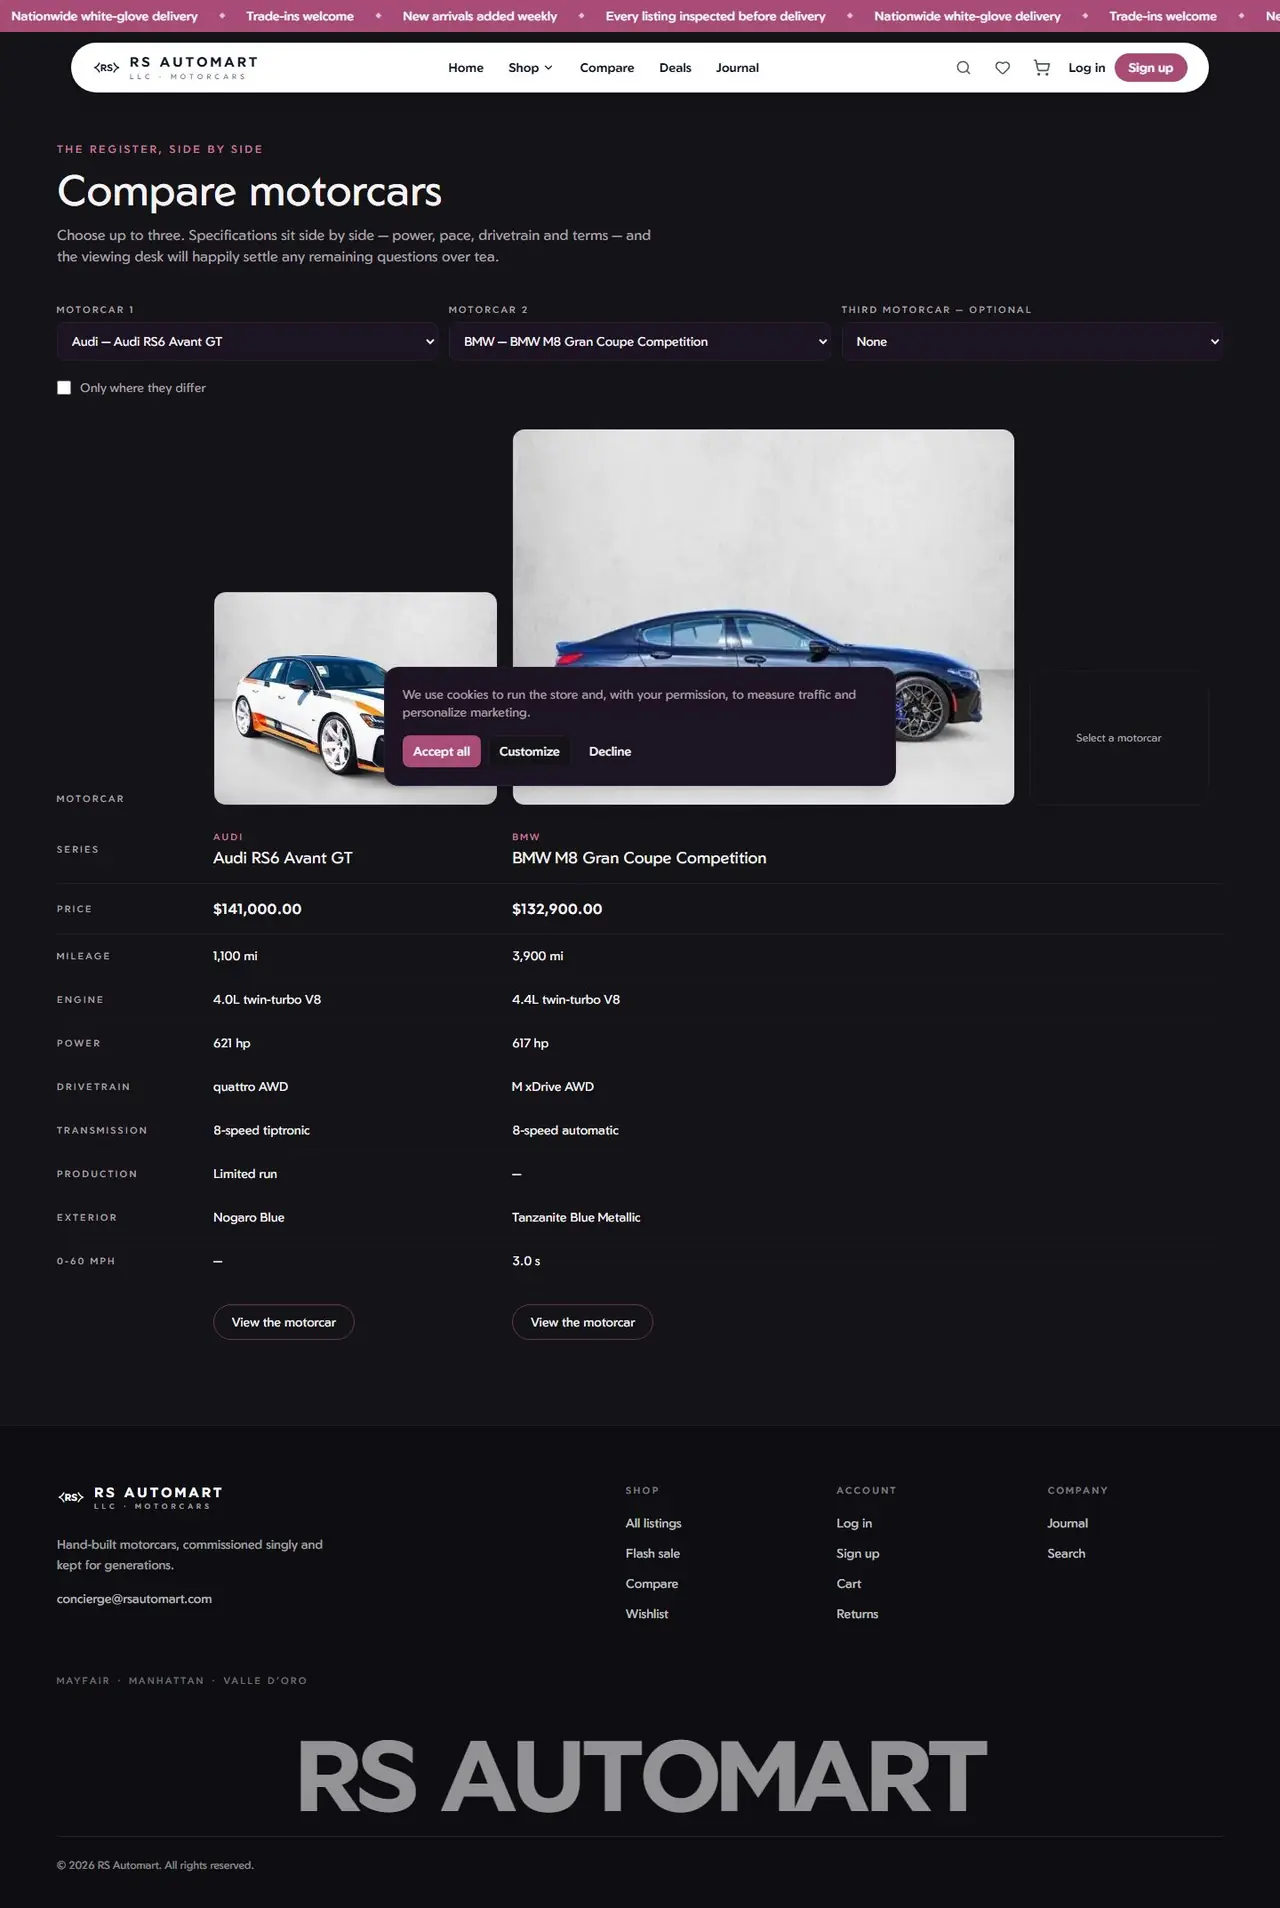The height and width of the screenshot is (1908, 1280).
Task: Open Flash sale footer link
Action: (652, 1553)
